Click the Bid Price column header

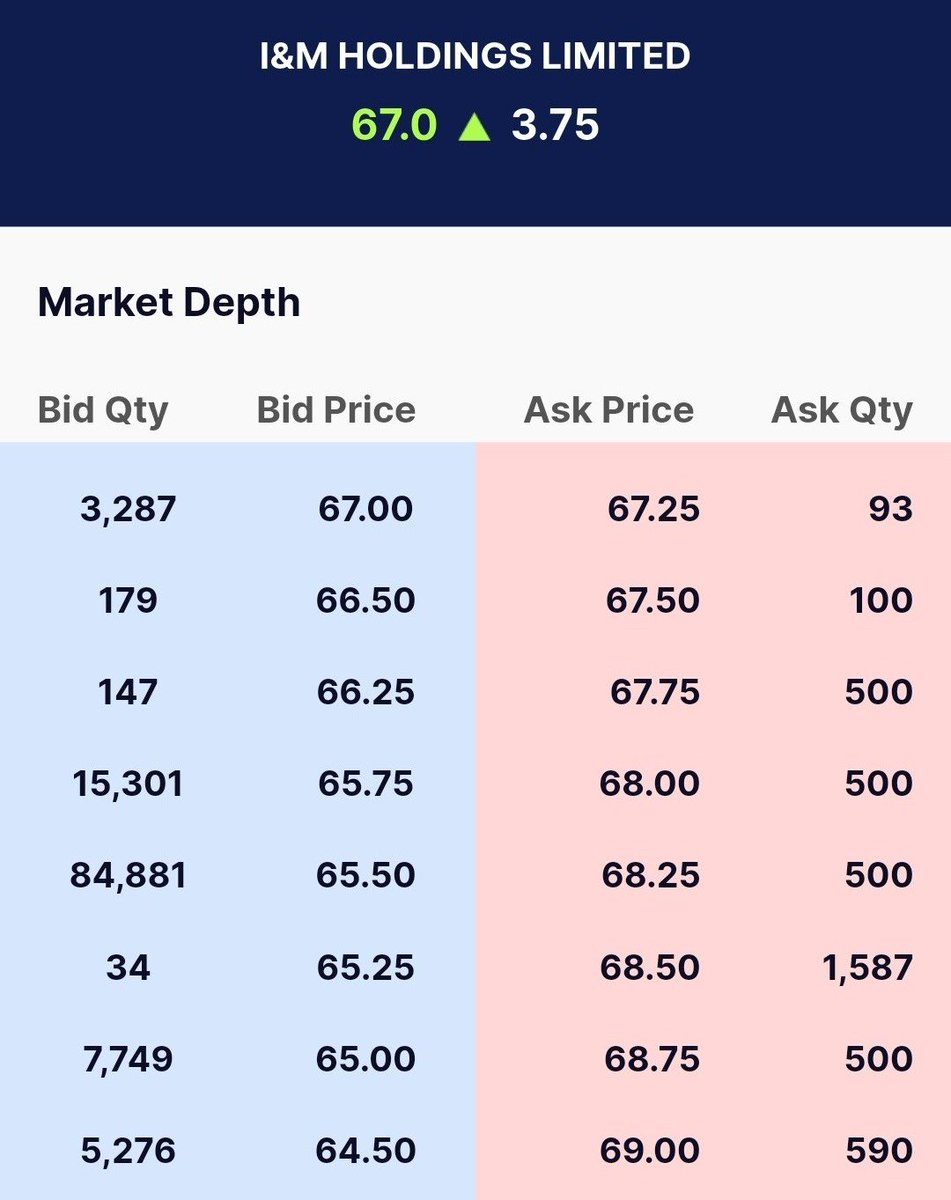(x=336, y=410)
